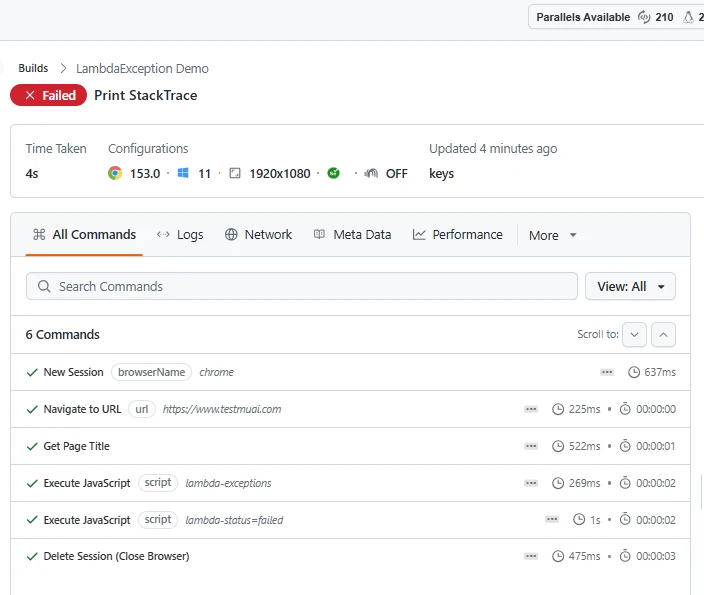704x595 pixels.
Task: Open ellipsis menu for lambda-status=failed row
Action: [552, 520]
